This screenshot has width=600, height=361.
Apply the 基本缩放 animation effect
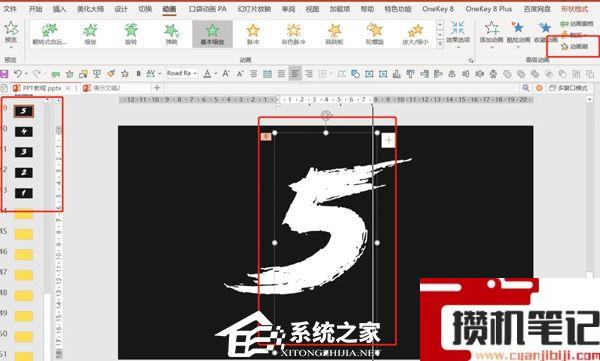coord(212,34)
